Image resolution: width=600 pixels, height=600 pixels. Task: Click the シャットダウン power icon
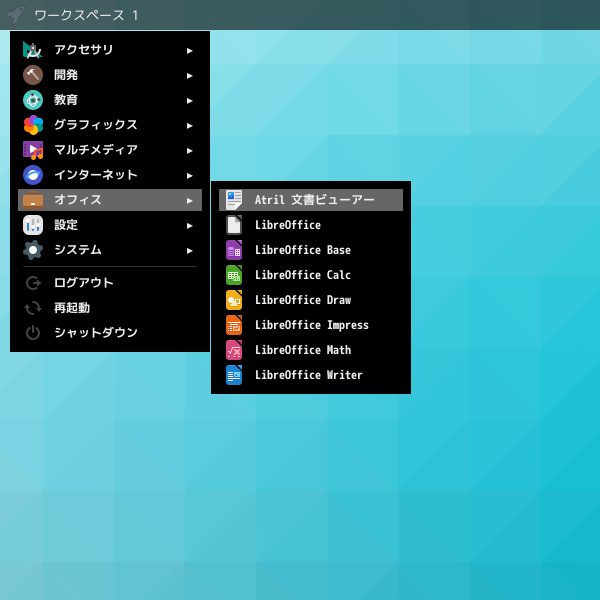tap(33, 333)
